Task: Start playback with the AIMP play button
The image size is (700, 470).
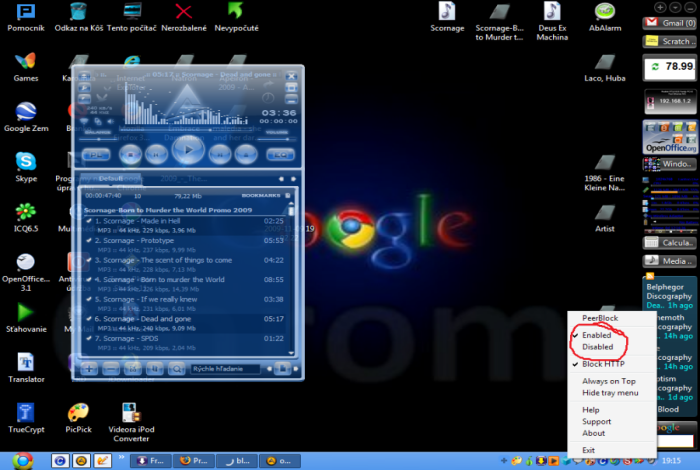Action: pos(188,150)
